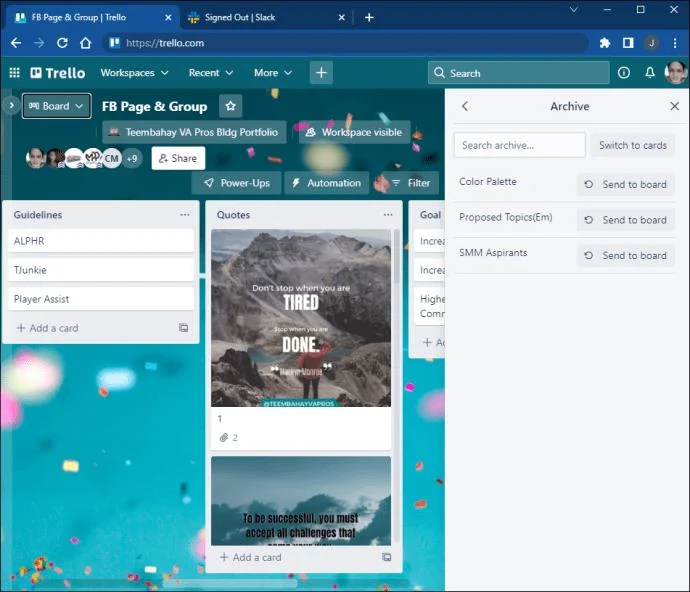Screen dimensions: 690x592
Task: Click the browser forward arrow
Action: [x=39, y=43]
